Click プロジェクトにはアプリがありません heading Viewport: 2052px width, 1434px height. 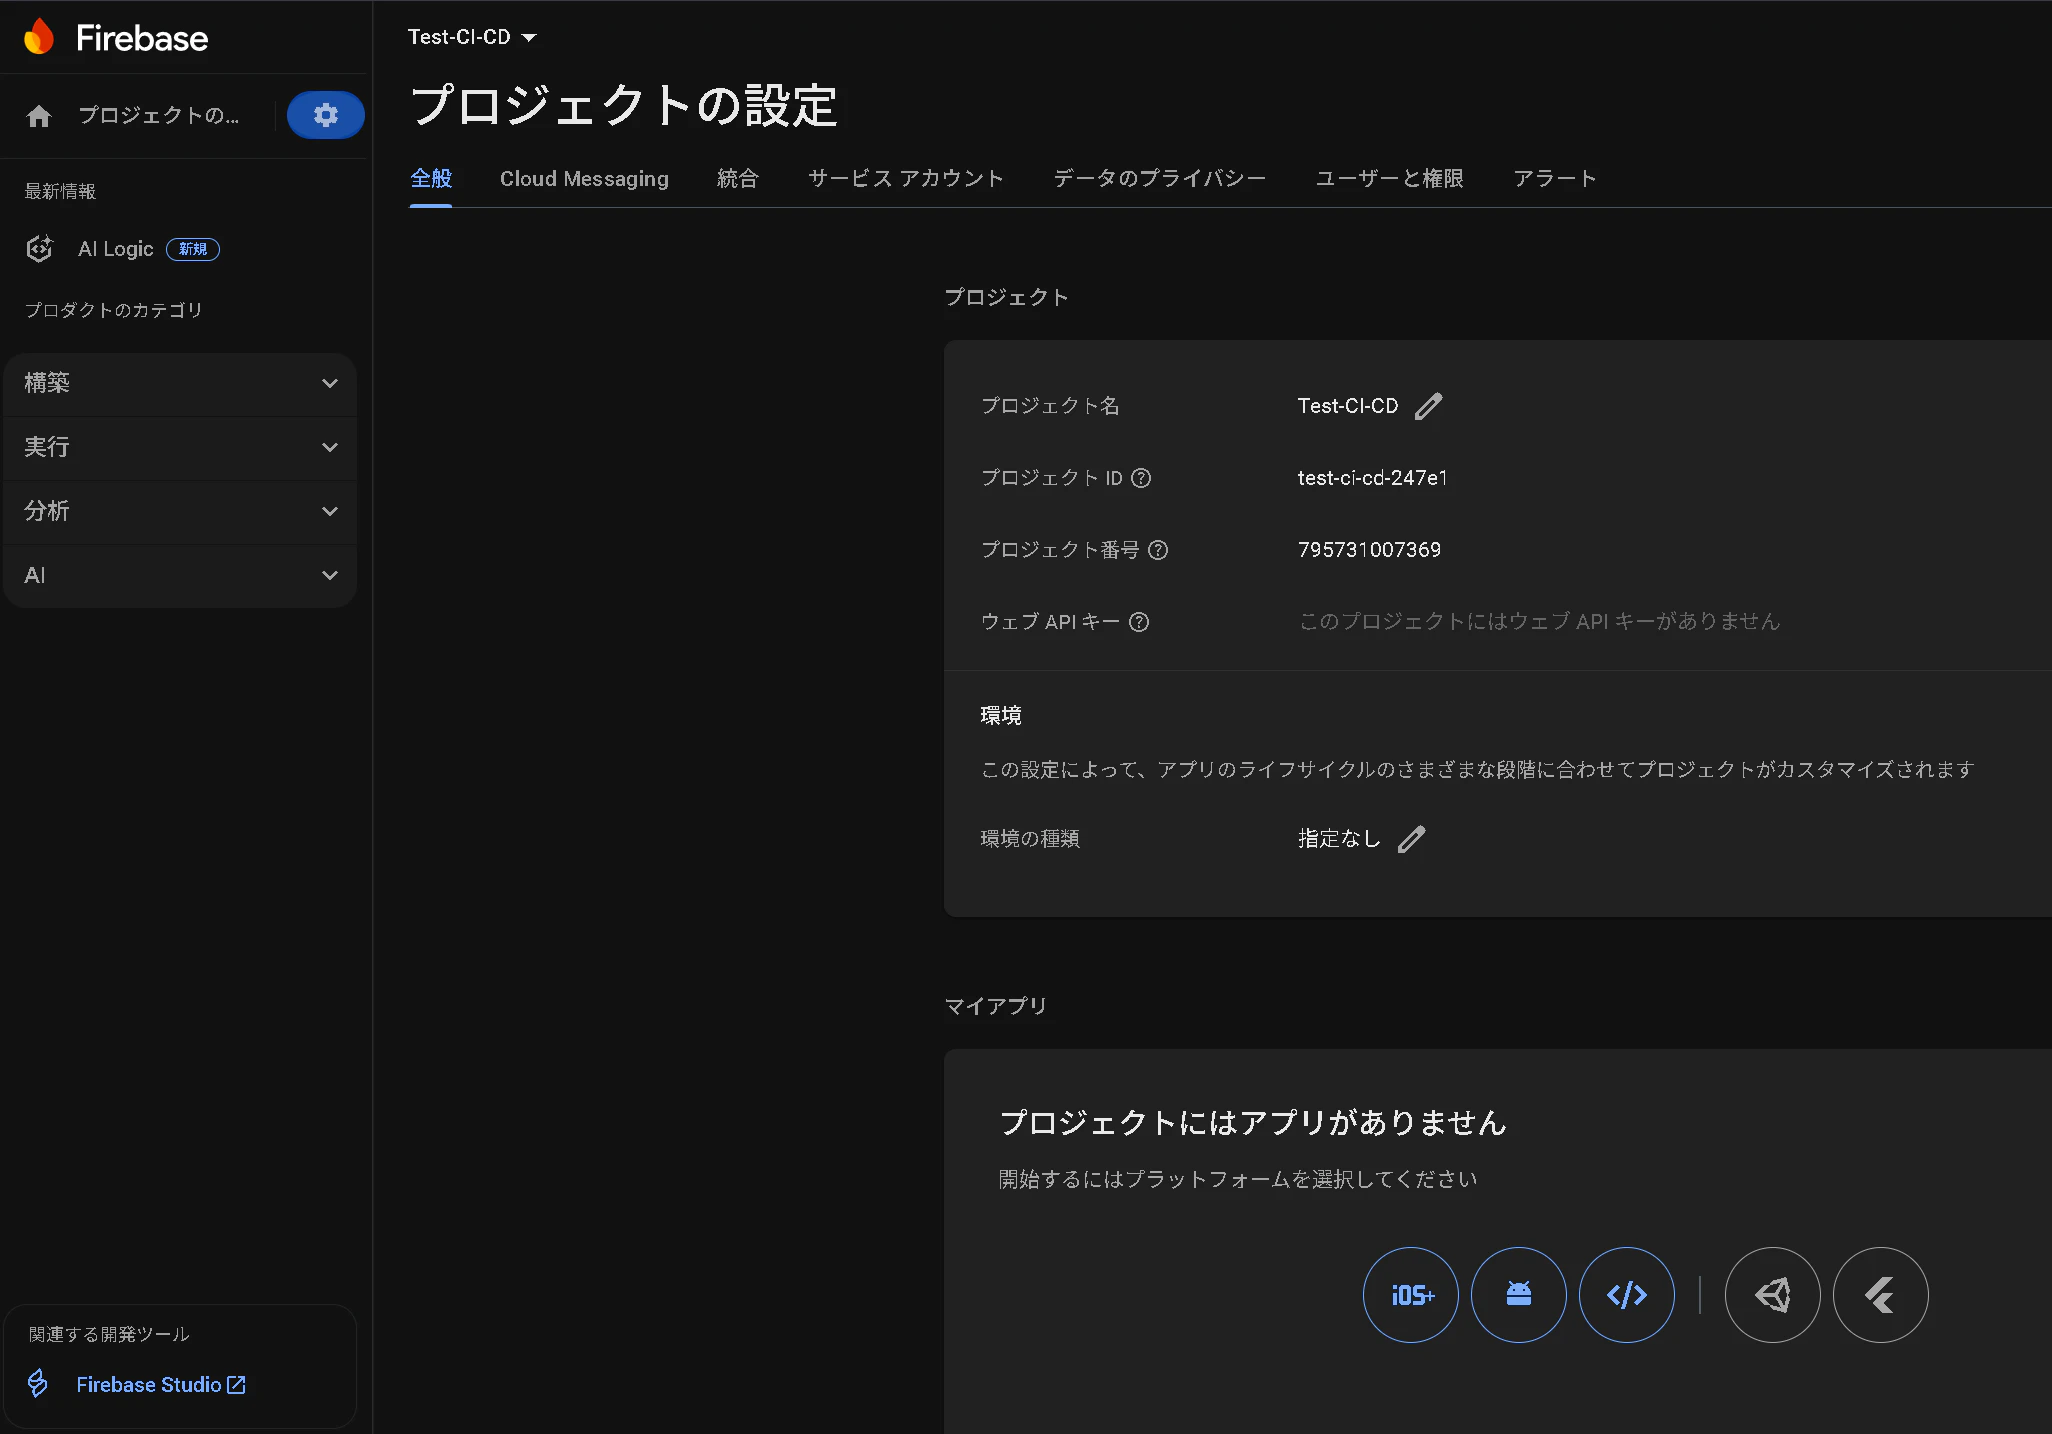click(1253, 1123)
